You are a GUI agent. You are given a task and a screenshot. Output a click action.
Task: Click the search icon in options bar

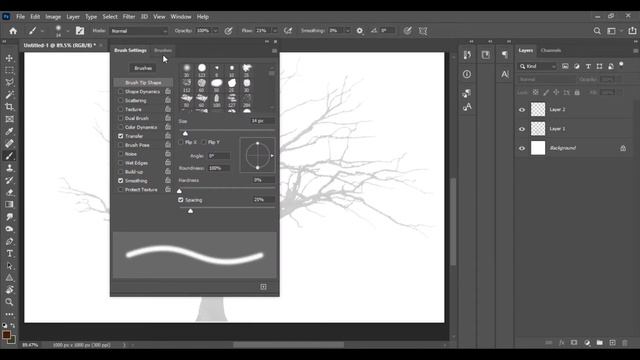(597, 31)
